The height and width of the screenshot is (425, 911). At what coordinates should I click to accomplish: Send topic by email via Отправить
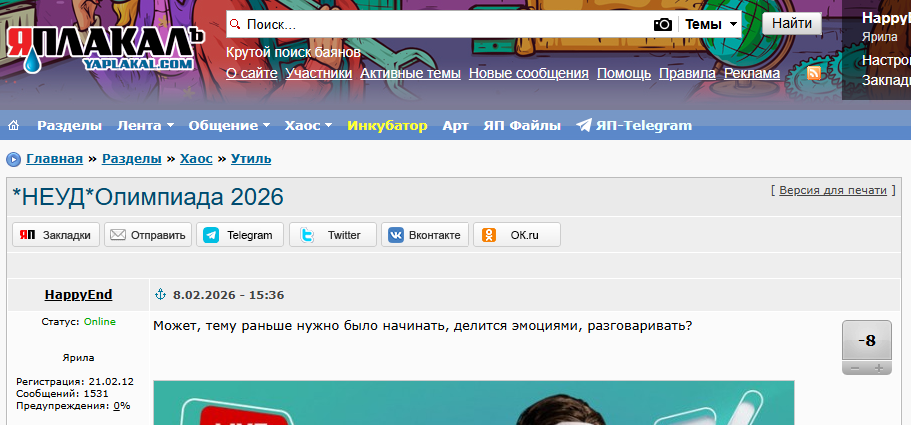coord(148,235)
